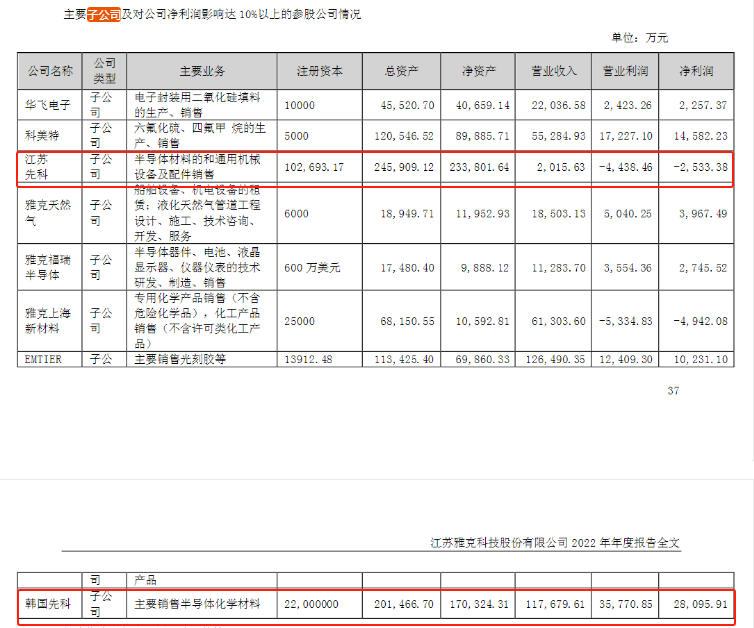Click EMTIER registered capital 13912.48
The width and height of the screenshot is (754, 628).
coord(308,359)
